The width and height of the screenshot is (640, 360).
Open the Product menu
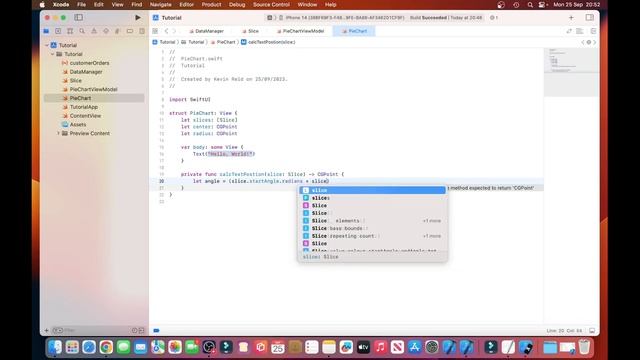pos(211,4)
